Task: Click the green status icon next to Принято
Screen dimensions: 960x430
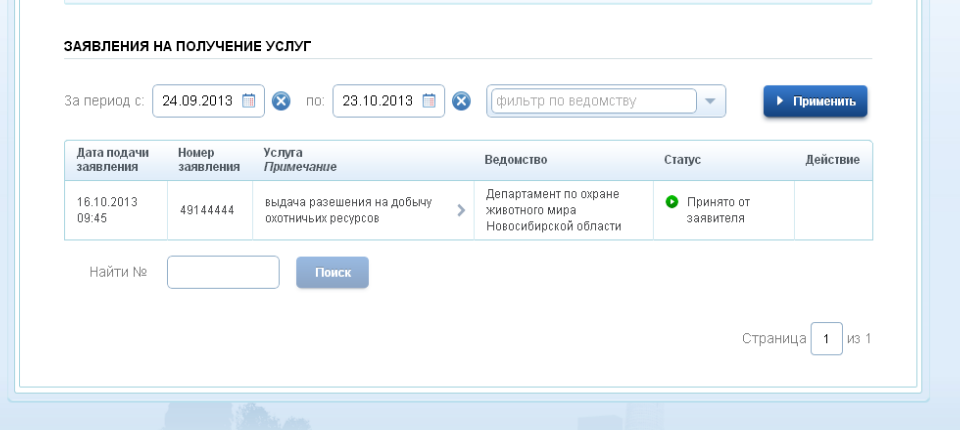Action: (672, 202)
